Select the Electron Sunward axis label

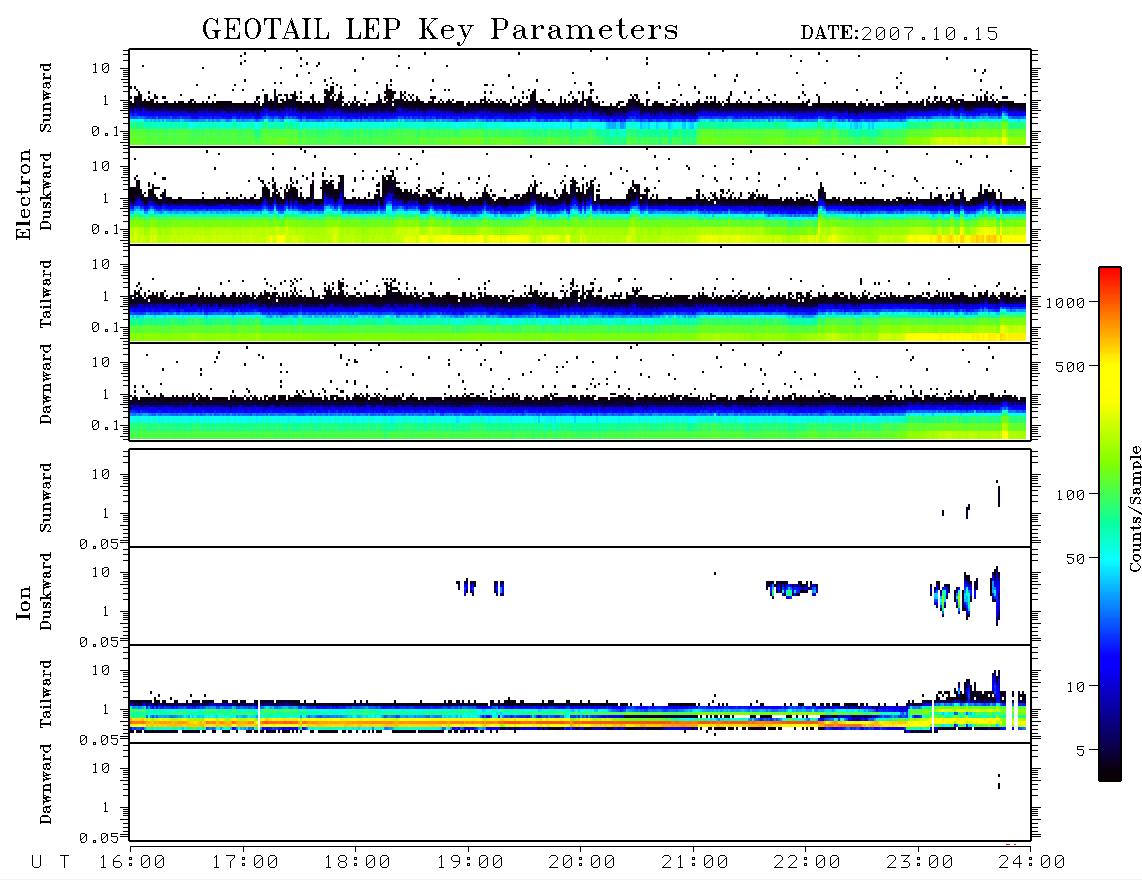46,98
